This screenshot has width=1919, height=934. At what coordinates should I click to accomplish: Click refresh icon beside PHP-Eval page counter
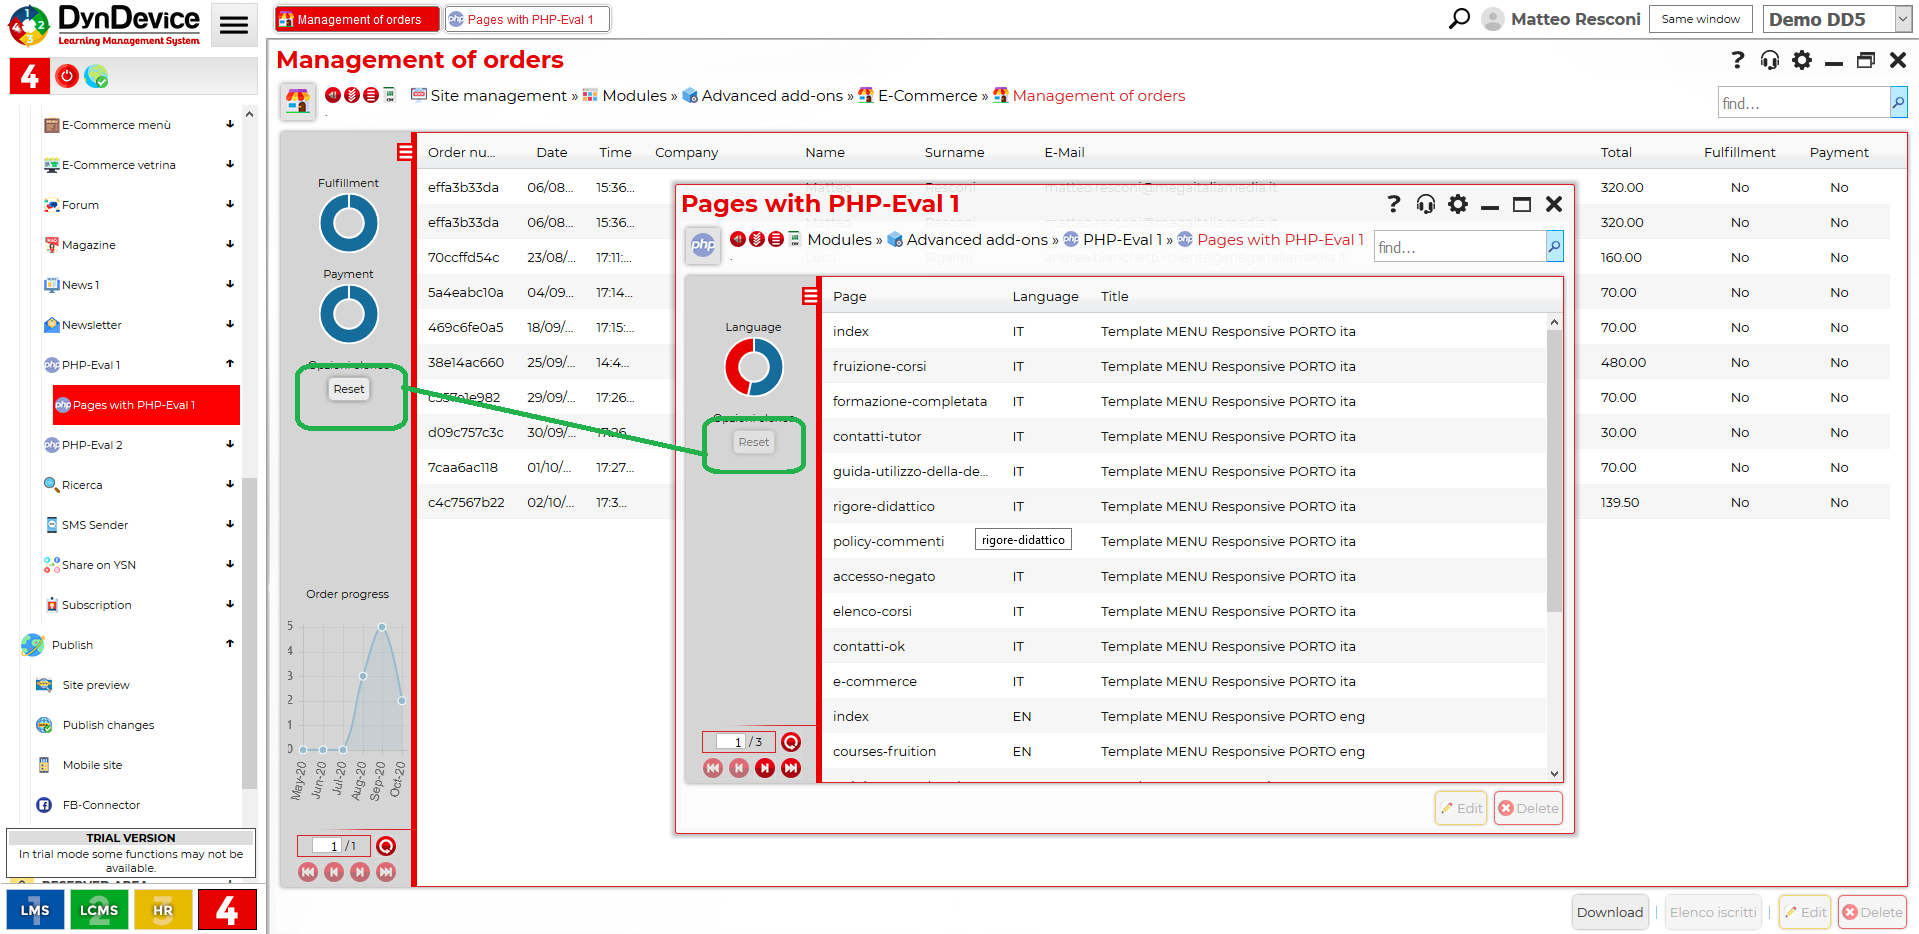tap(791, 742)
